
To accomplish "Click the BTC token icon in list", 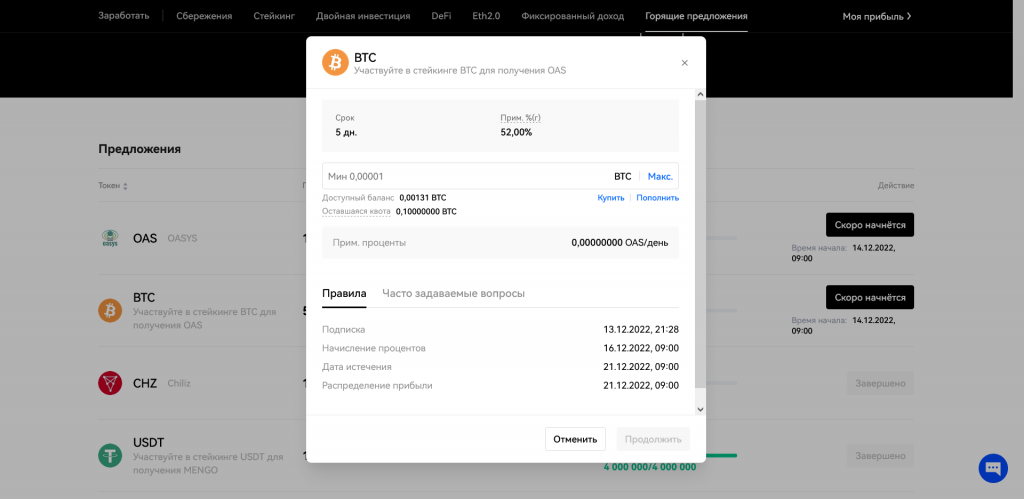I will pos(110,311).
